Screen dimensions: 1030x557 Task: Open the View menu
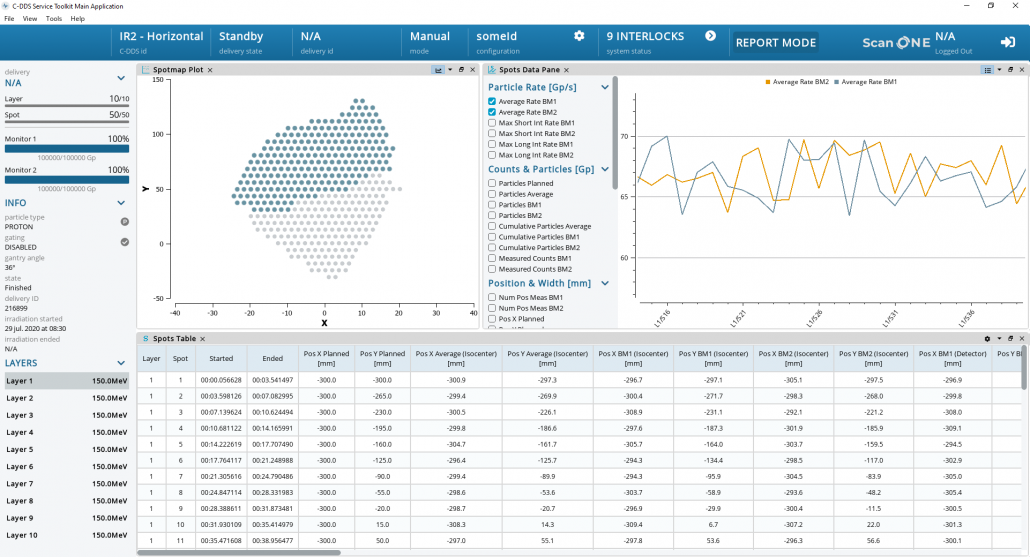coord(30,19)
